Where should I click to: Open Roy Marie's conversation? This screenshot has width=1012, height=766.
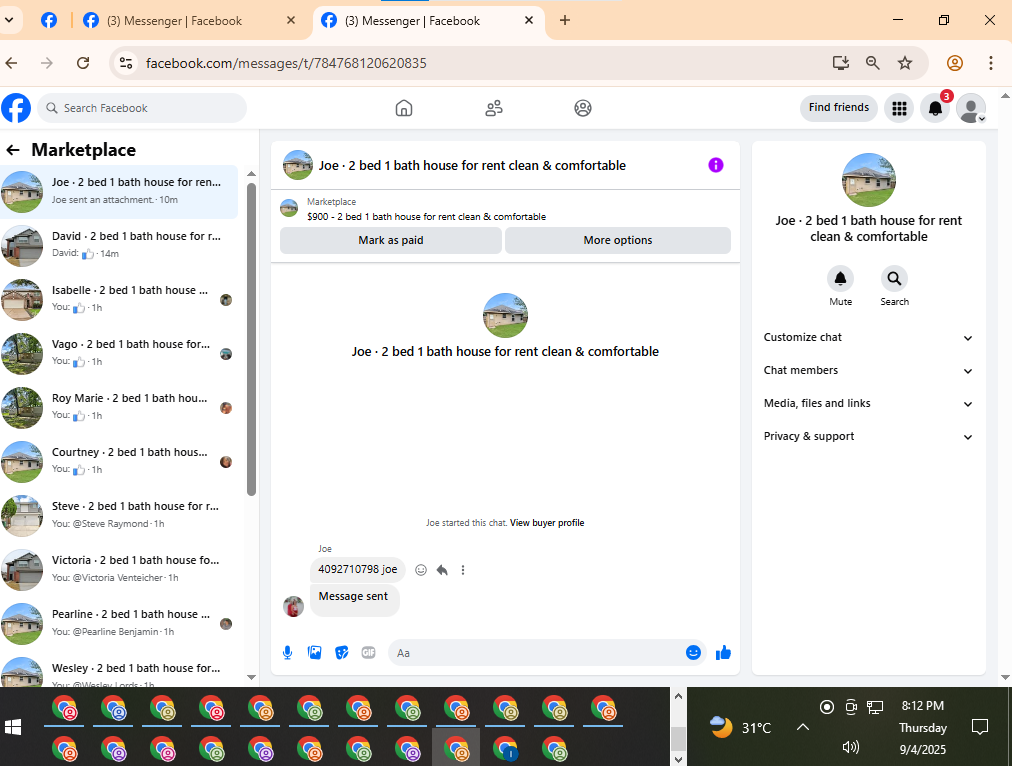(119, 407)
